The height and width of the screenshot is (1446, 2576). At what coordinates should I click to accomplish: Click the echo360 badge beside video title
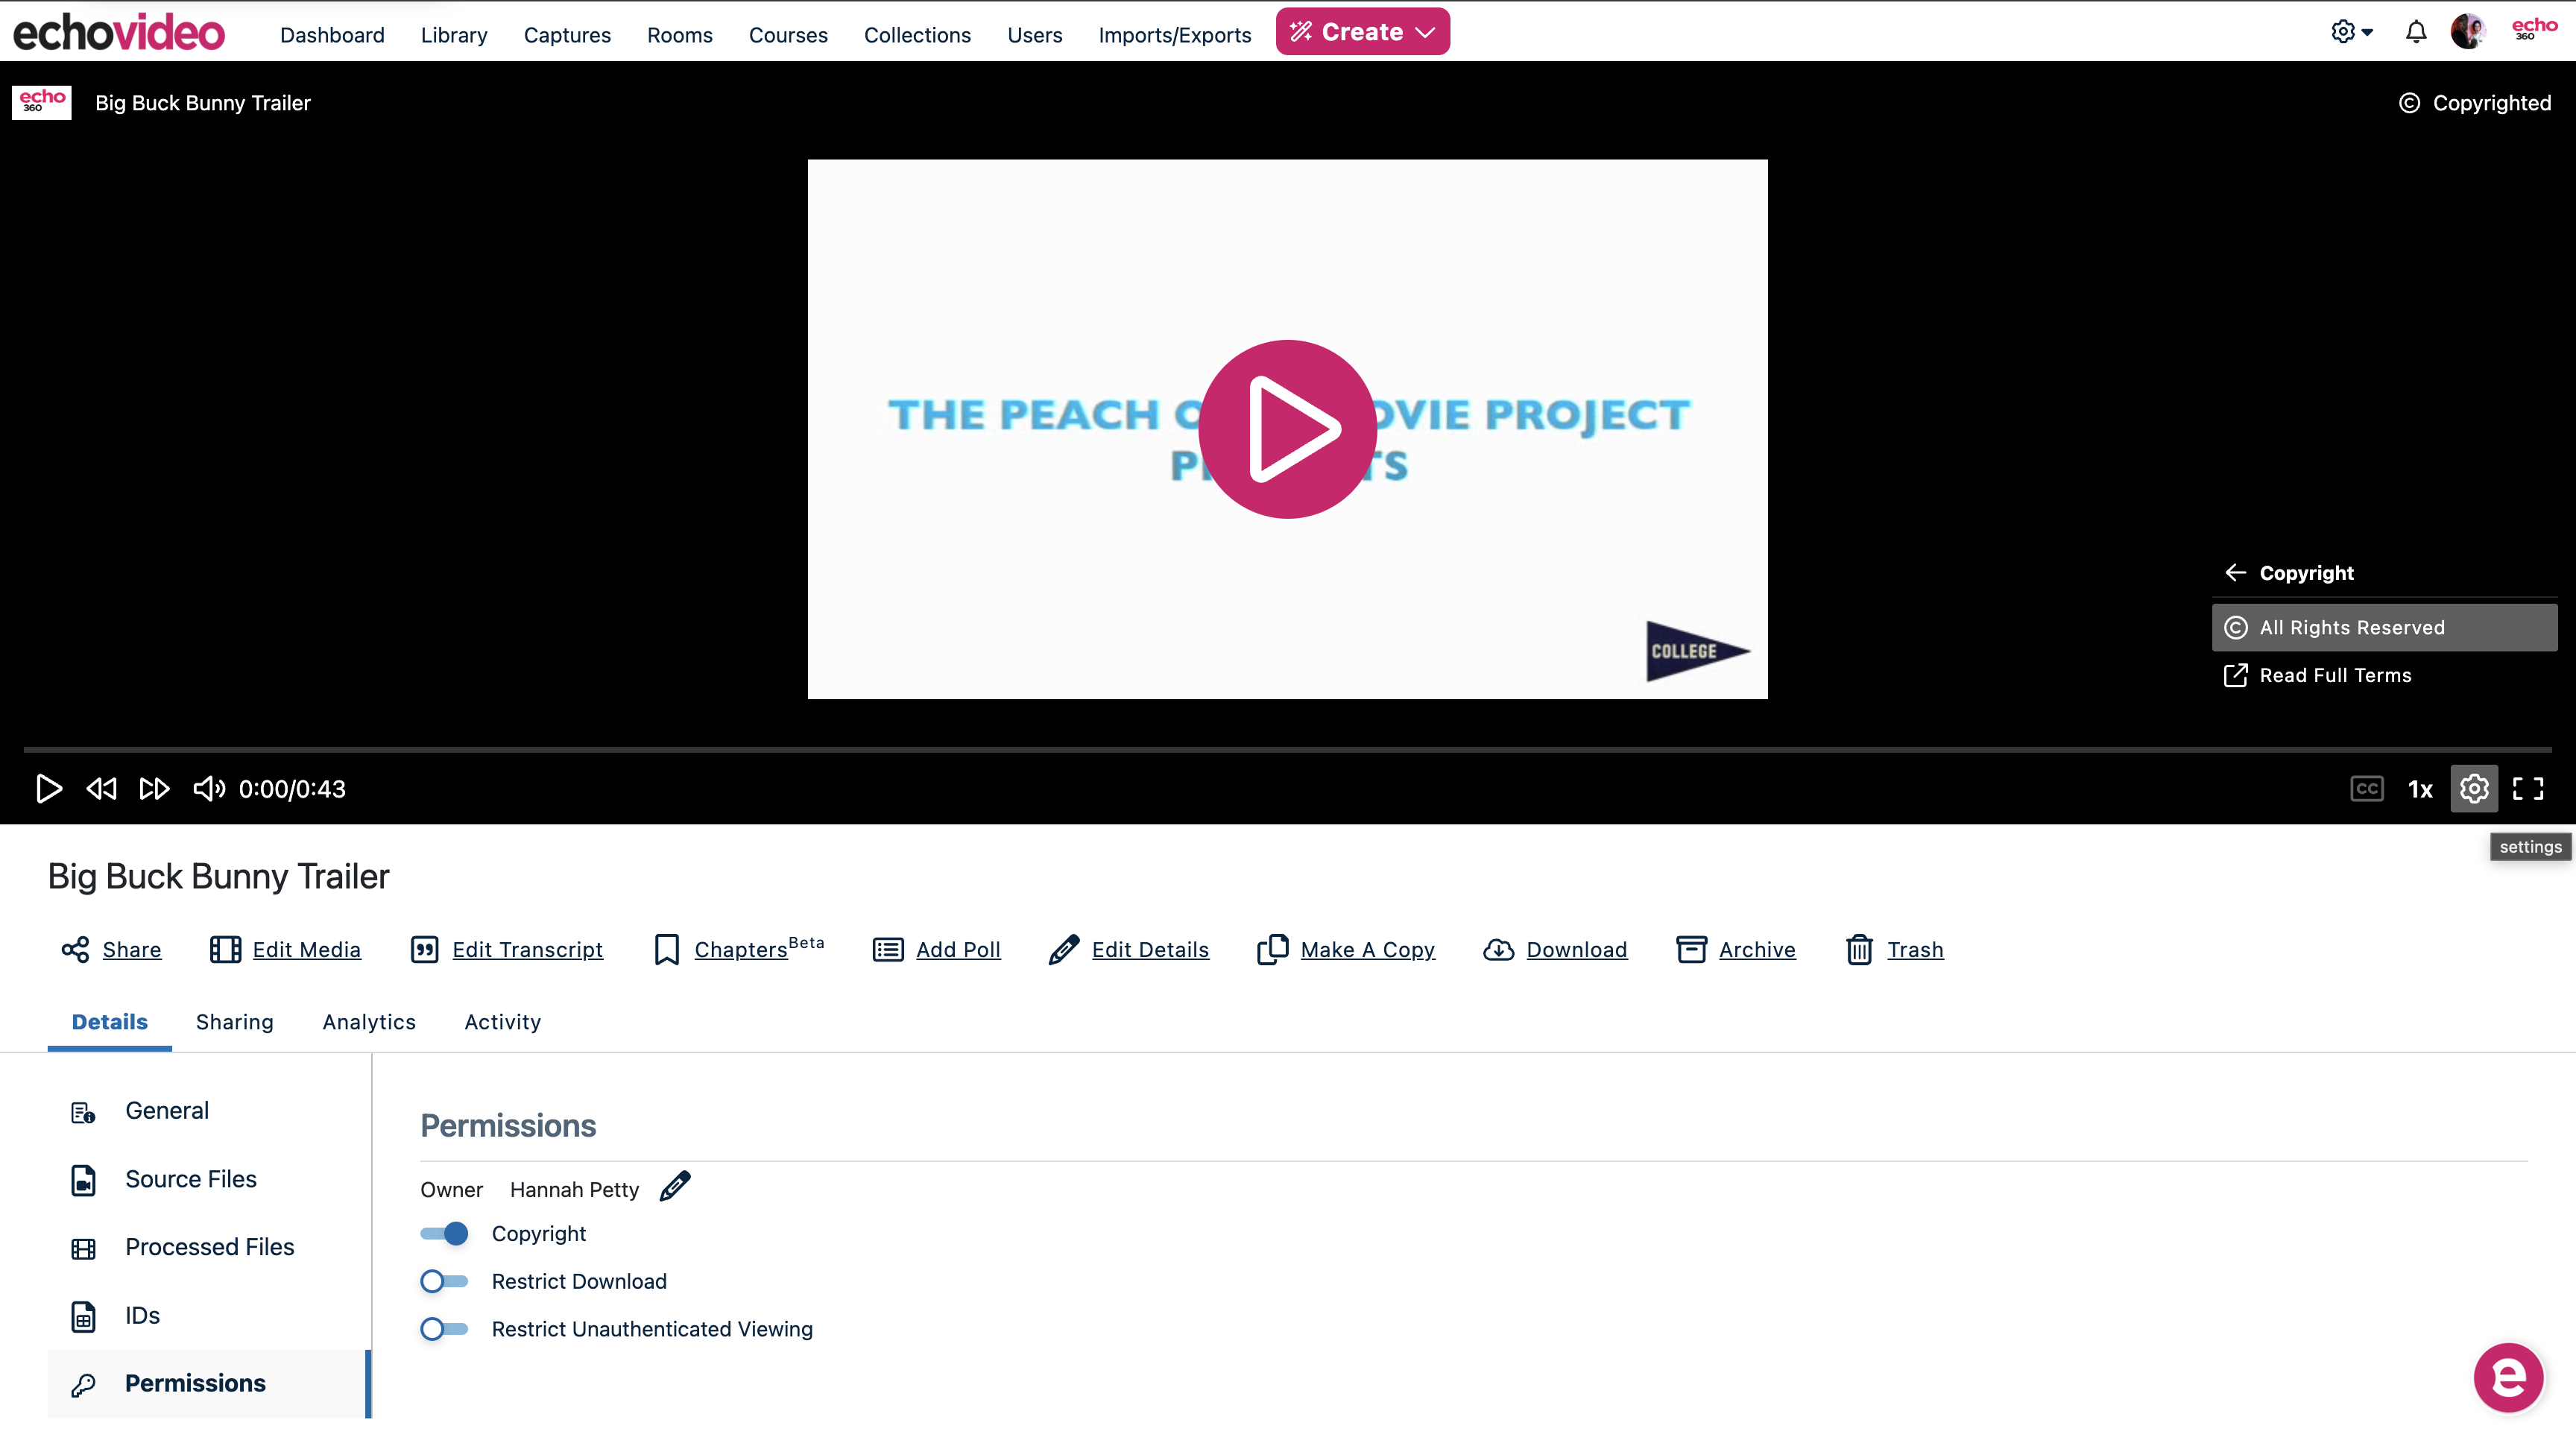pyautogui.click(x=42, y=102)
